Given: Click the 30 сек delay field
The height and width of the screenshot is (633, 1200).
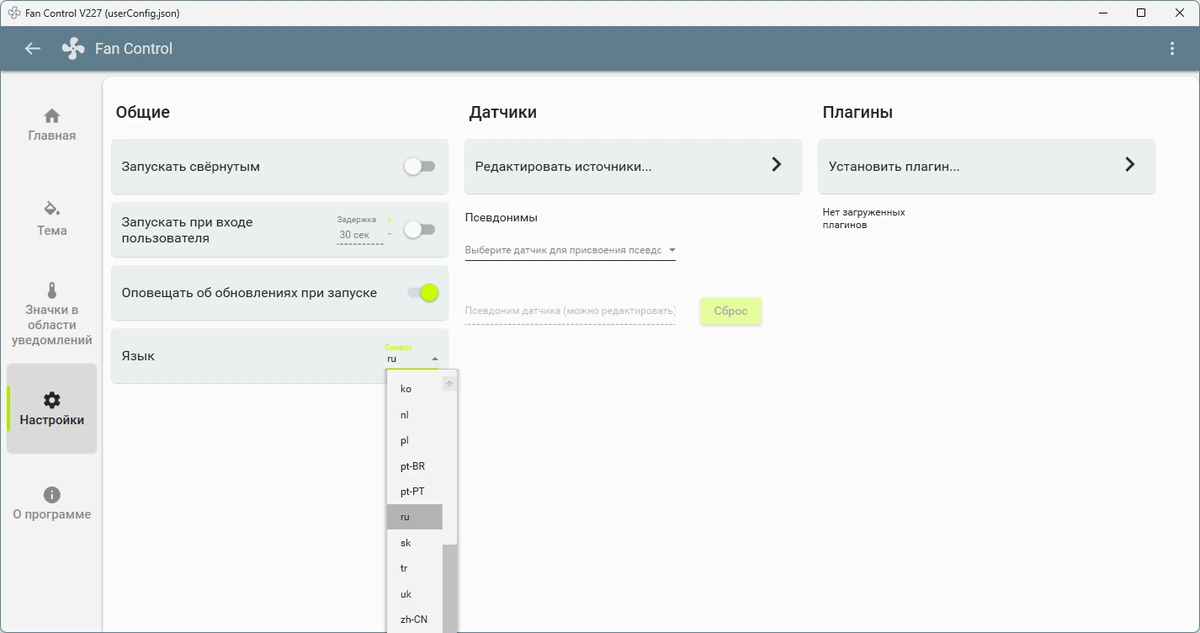Looking at the screenshot, I should pos(360,235).
